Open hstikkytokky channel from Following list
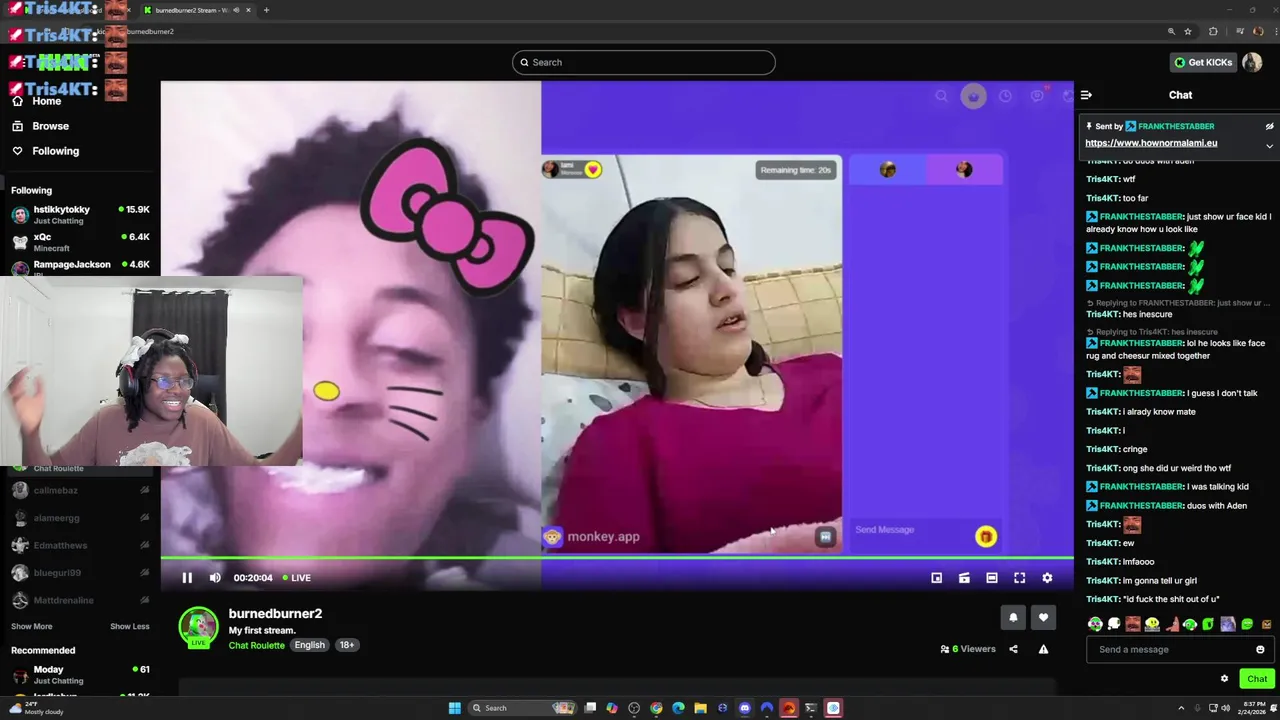Image resolution: width=1280 pixels, height=720 pixels. click(x=80, y=215)
